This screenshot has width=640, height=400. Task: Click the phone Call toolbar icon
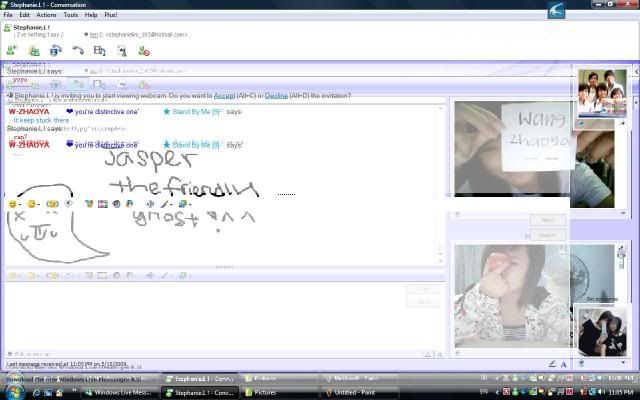point(78,51)
